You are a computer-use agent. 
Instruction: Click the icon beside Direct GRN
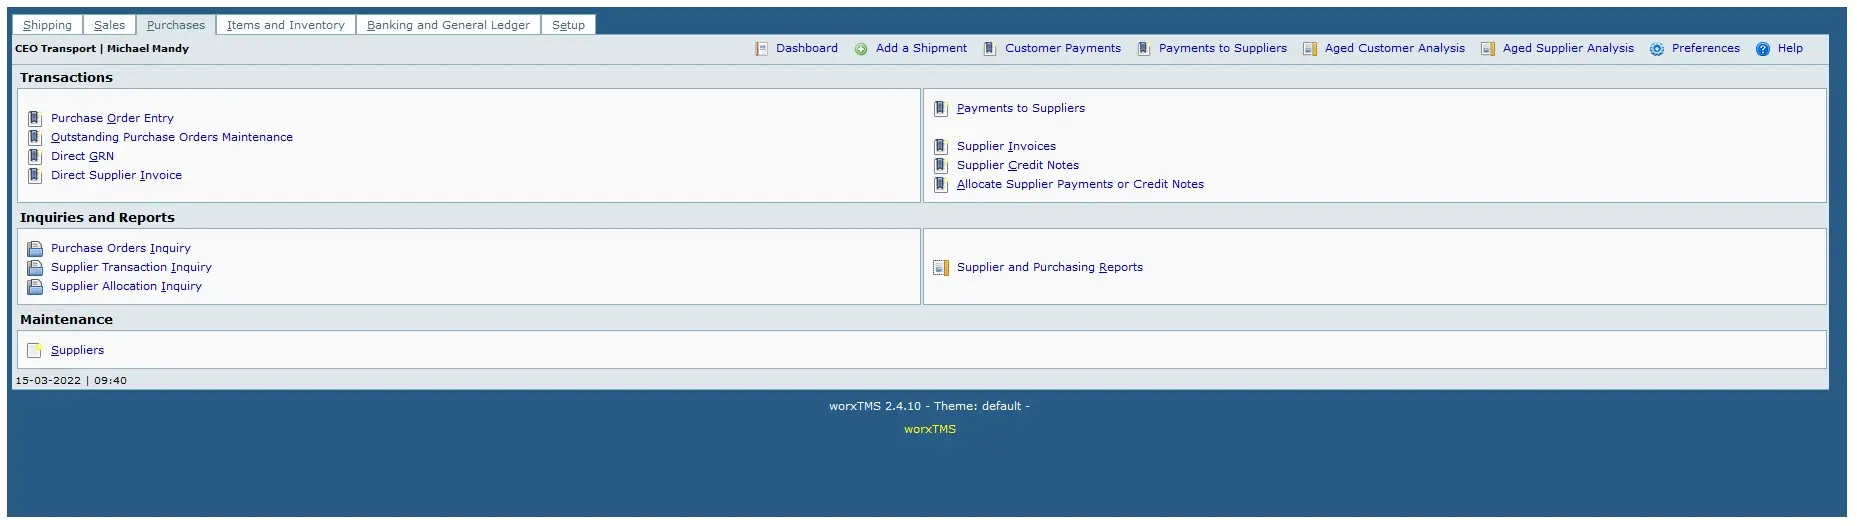point(34,156)
